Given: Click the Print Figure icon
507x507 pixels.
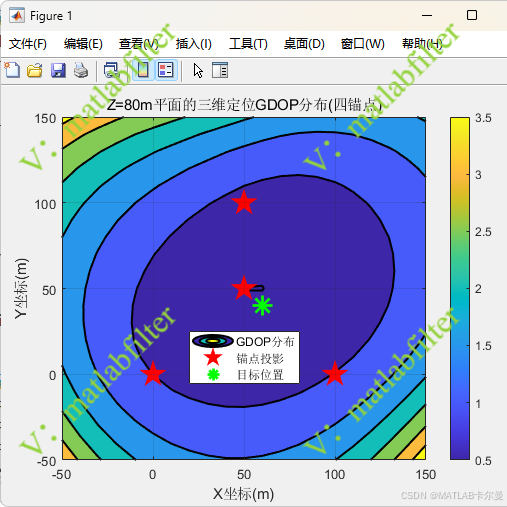Looking at the screenshot, I should (x=81, y=70).
